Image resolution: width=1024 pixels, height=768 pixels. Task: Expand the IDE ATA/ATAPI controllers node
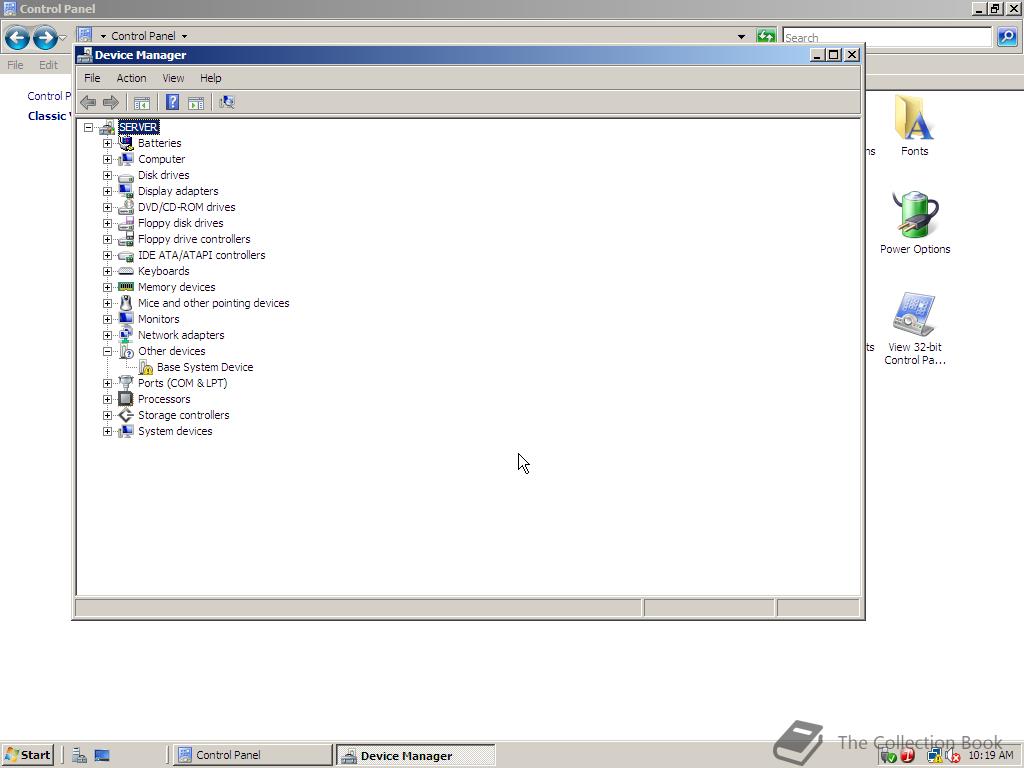(x=108, y=255)
